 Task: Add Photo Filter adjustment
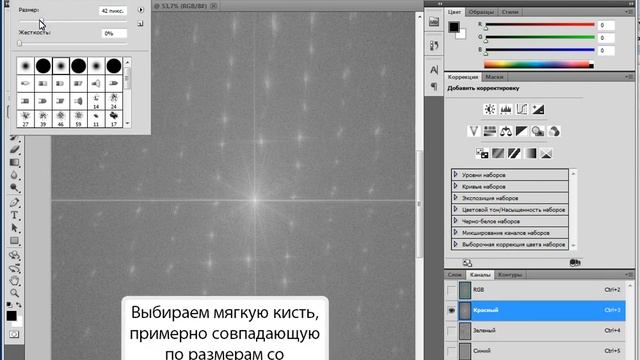coord(538,131)
